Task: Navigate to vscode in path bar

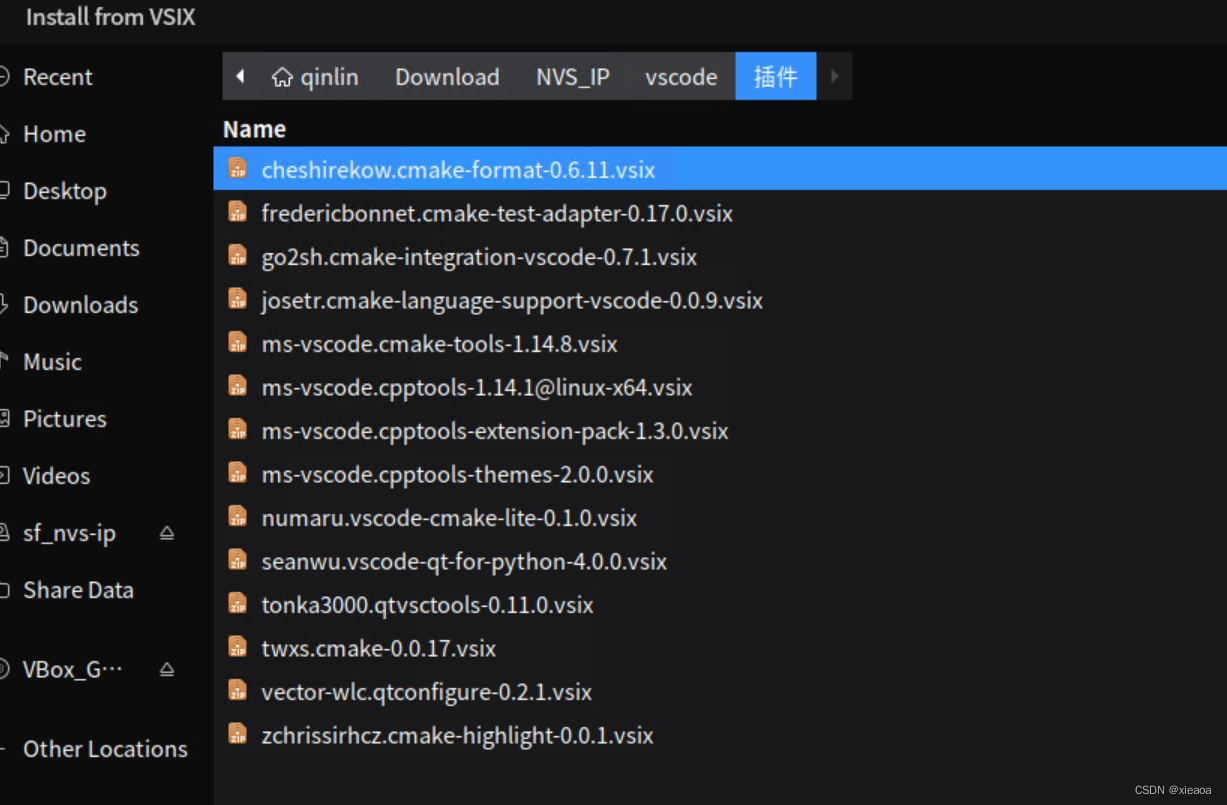Action: 681,77
